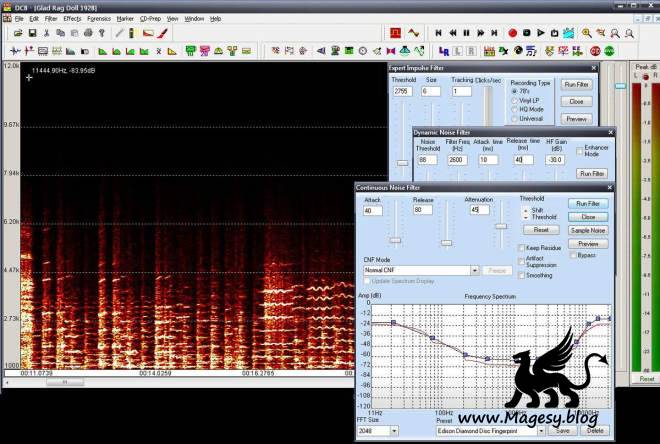Click the black eight-ball style icon

click(518, 51)
